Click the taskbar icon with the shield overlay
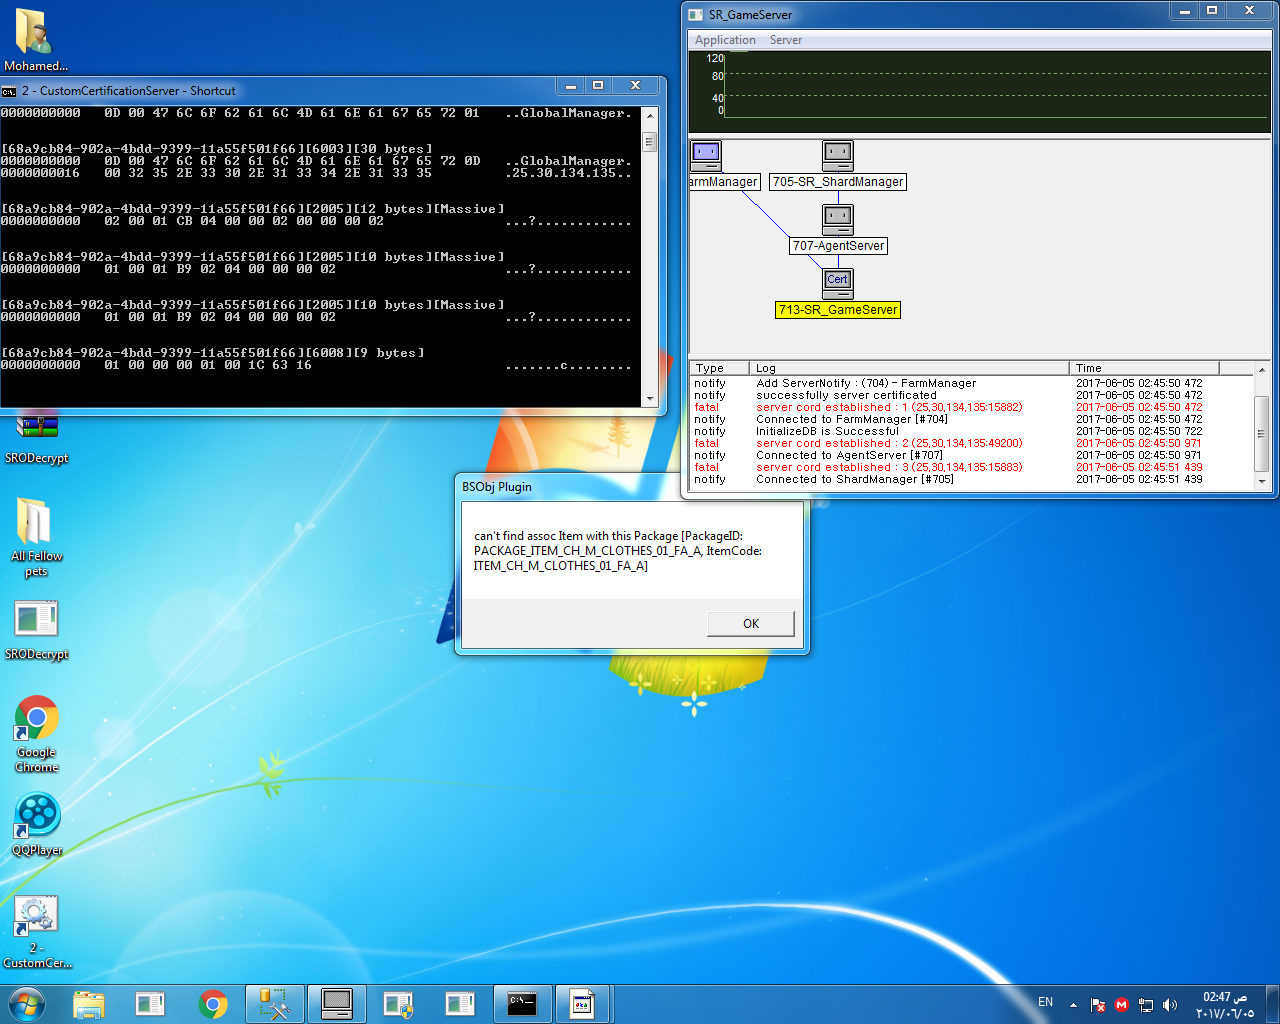This screenshot has height=1024, width=1280. pyautogui.click(x=398, y=1004)
